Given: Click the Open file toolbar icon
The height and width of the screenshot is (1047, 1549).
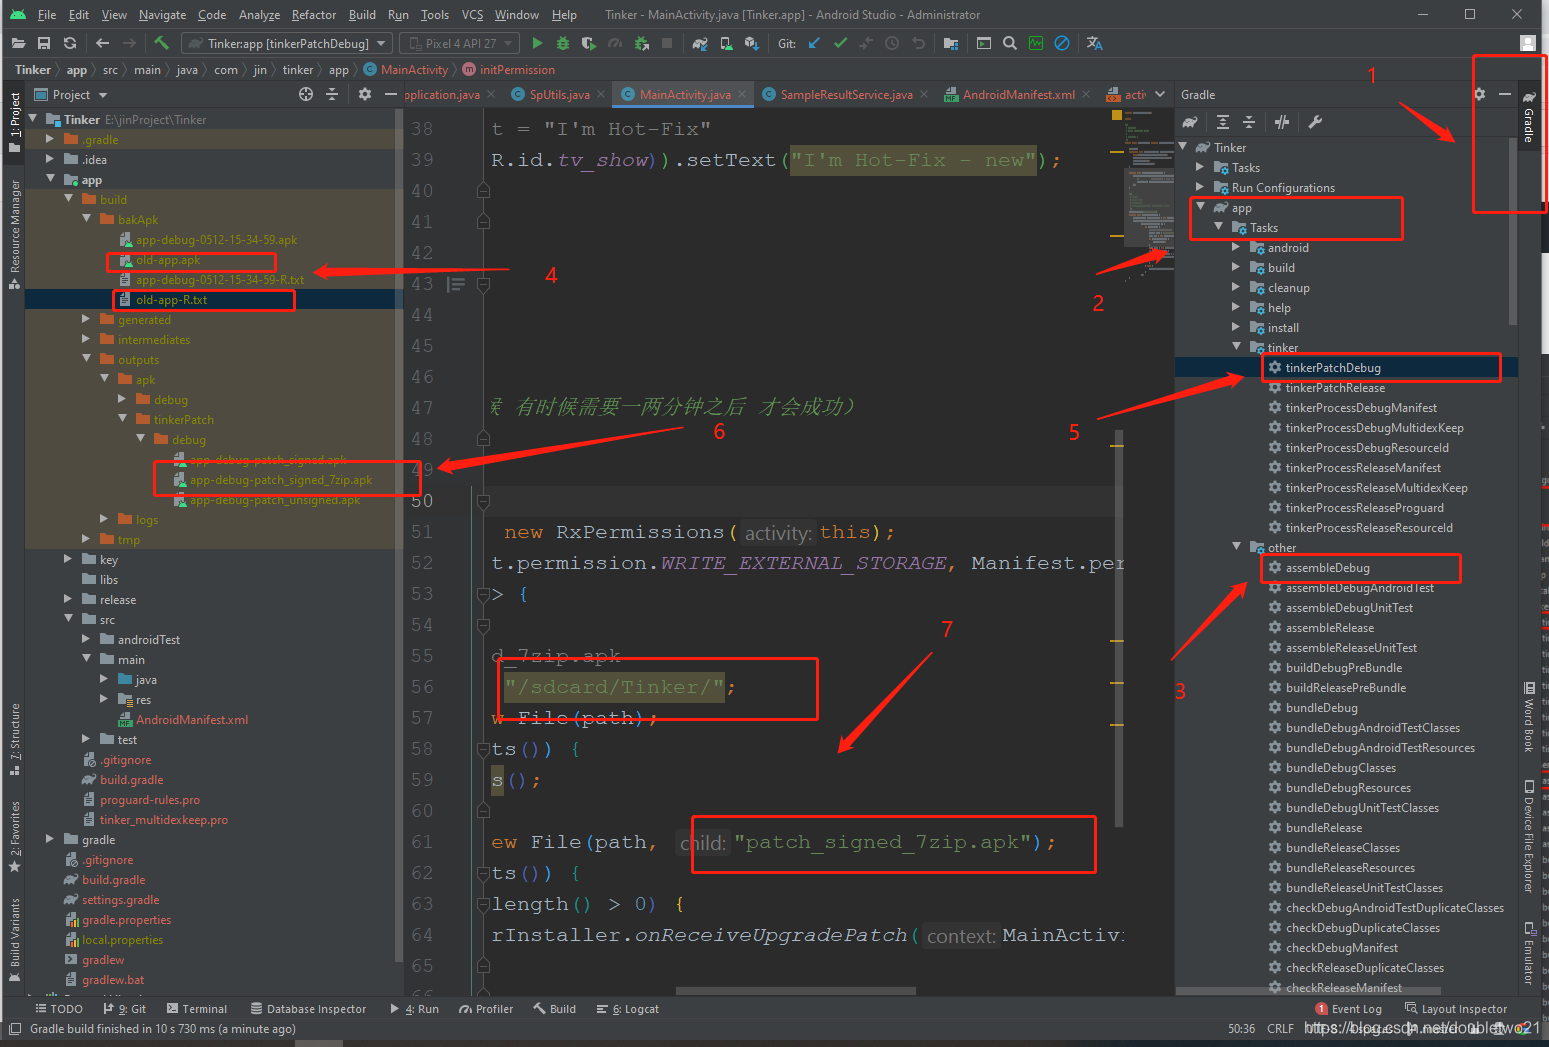Looking at the screenshot, I should click(x=18, y=43).
